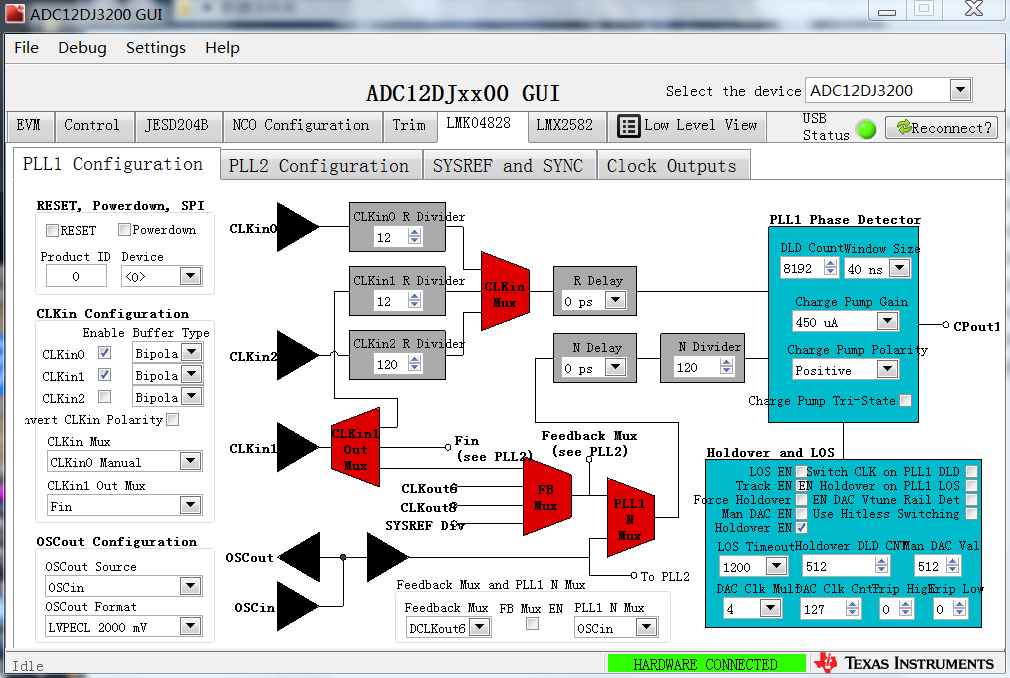Click the Reconnect? button
Image resolution: width=1010 pixels, height=678 pixels.
tap(942, 127)
